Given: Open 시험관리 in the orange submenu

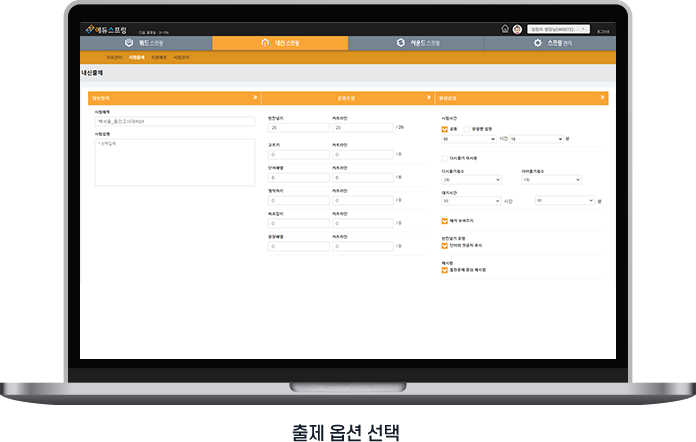Looking at the screenshot, I should coord(181,58).
